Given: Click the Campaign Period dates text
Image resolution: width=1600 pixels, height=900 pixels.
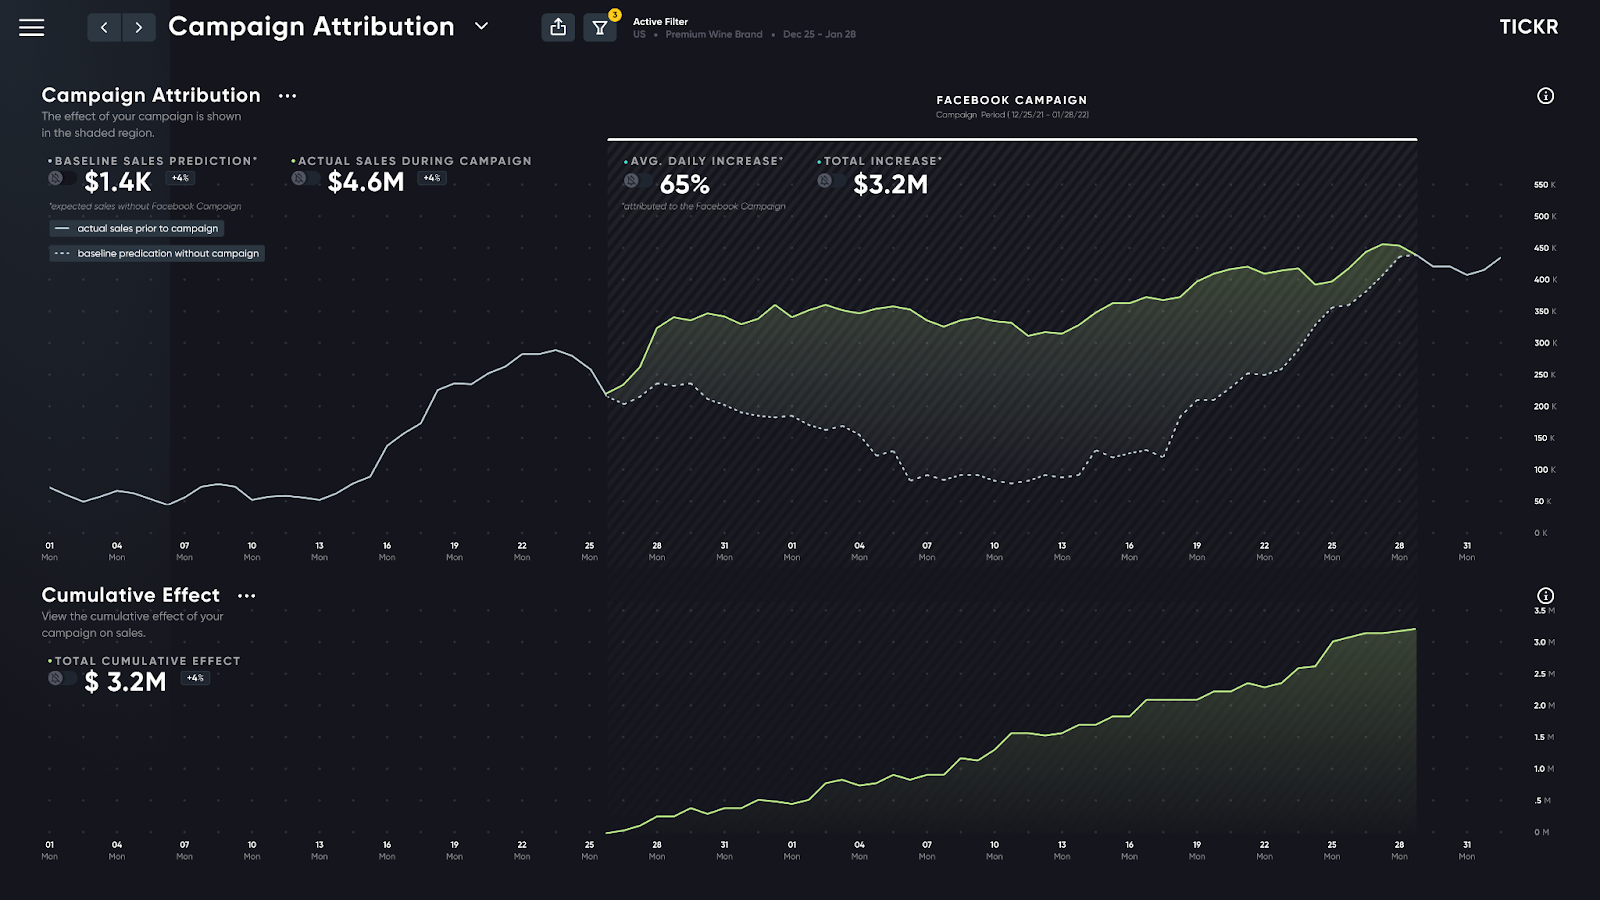Looking at the screenshot, I should point(1012,115).
